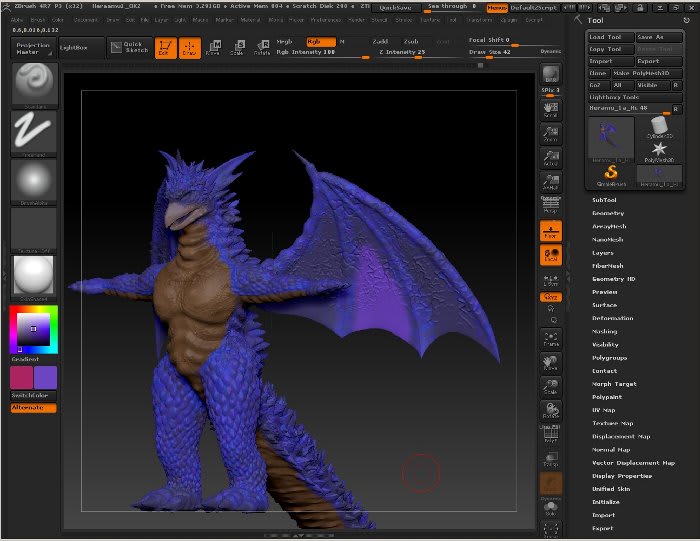Switch to the Scale gizmo in top shelf
700x541 pixels.
pos(238,48)
